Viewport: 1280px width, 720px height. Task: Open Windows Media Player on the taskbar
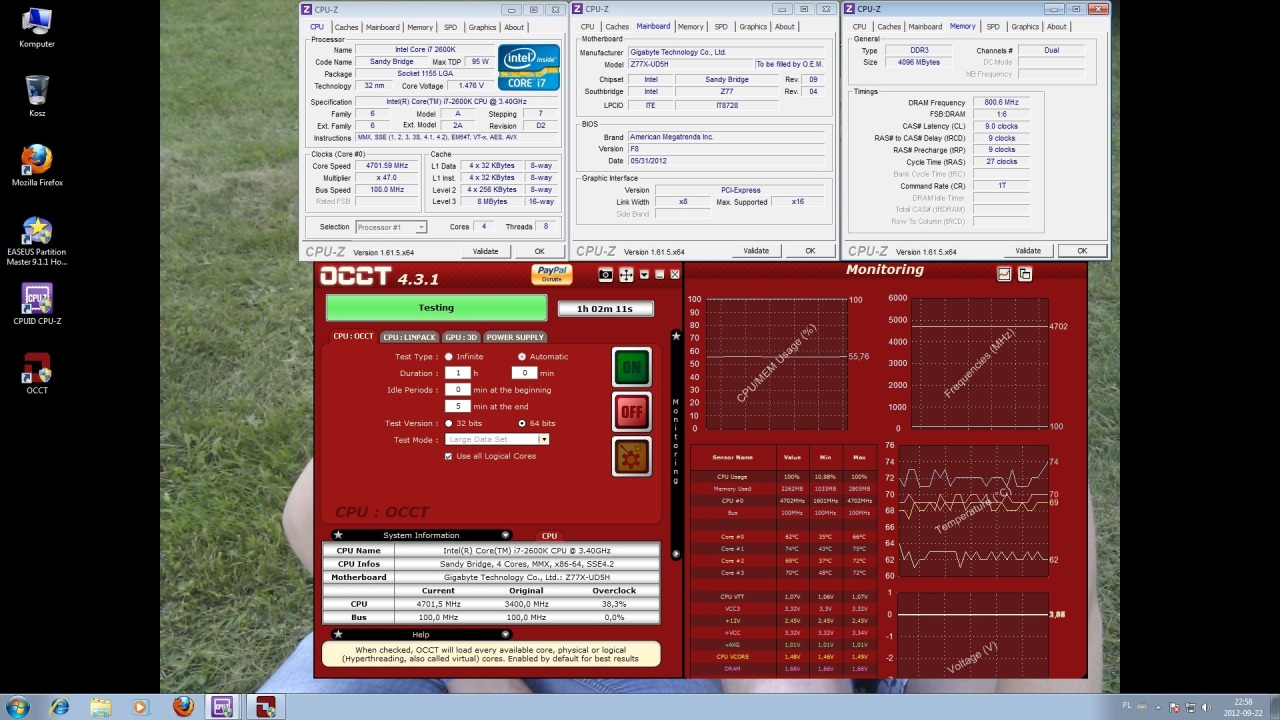141,707
